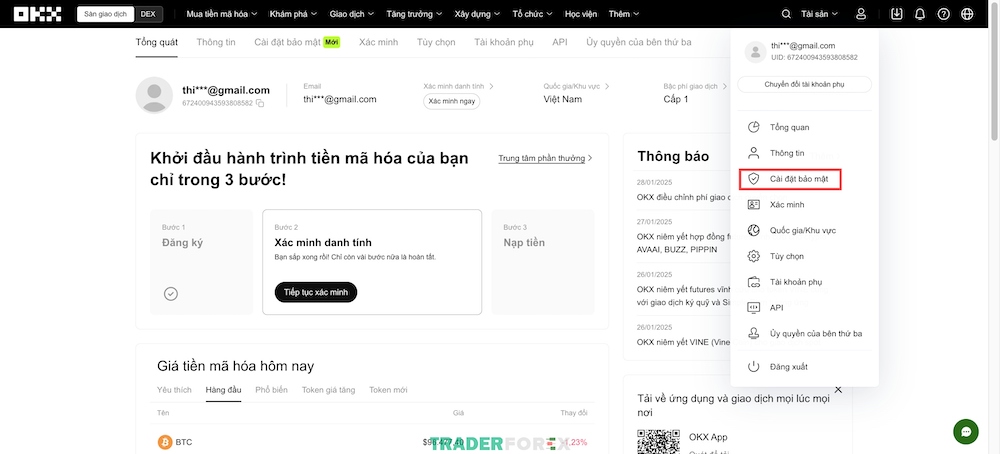The height and width of the screenshot is (454, 1000).
Task: Click the Cài đặt bảo mật shield icon
Action: tap(753, 179)
